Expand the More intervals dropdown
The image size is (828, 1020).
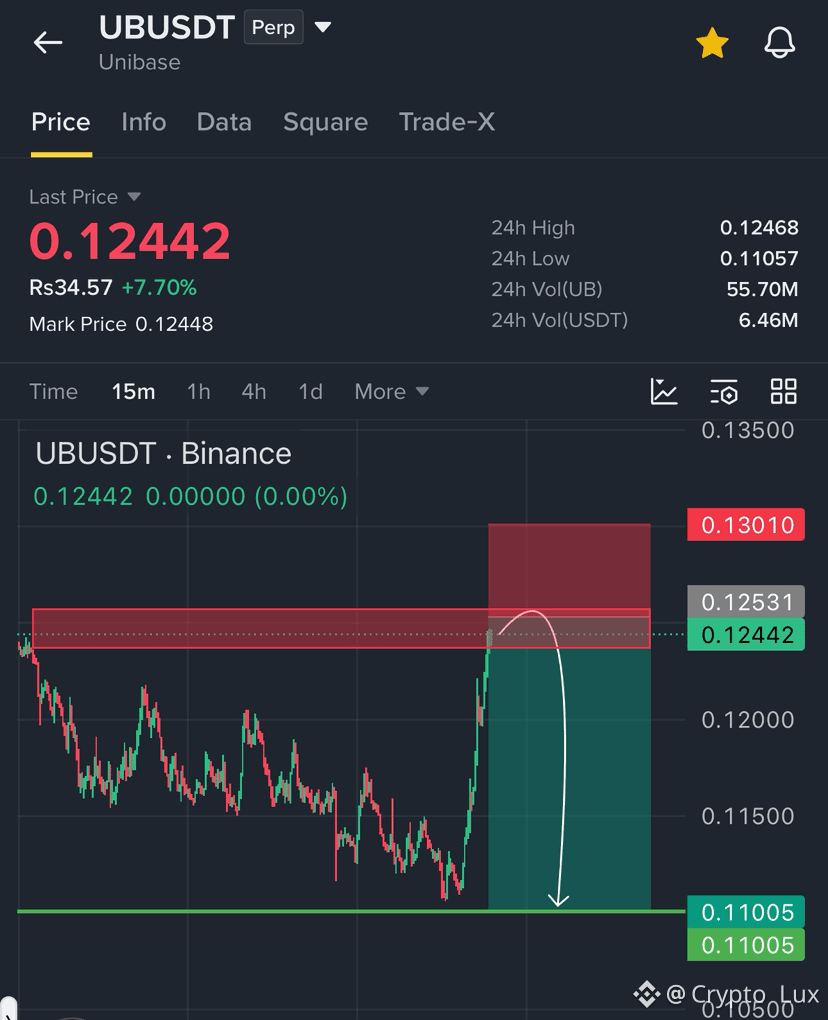tap(392, 392)
